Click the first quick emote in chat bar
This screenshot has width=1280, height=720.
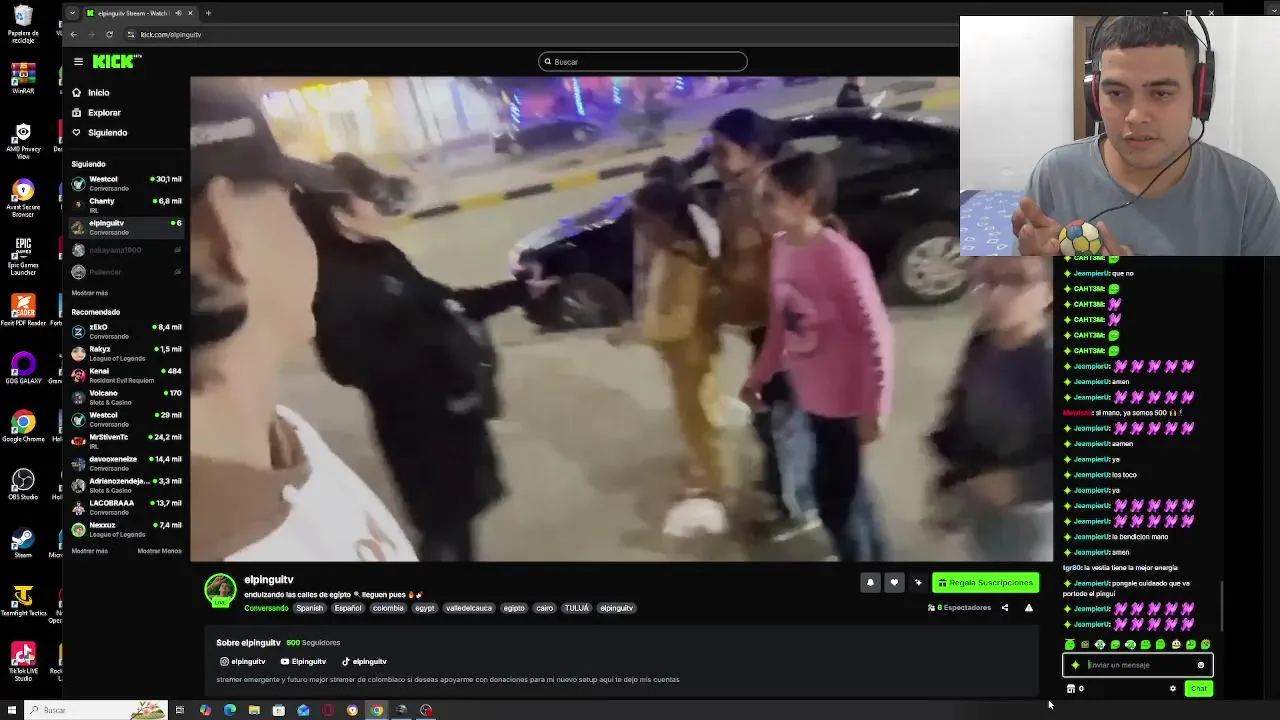(1070, 645)
